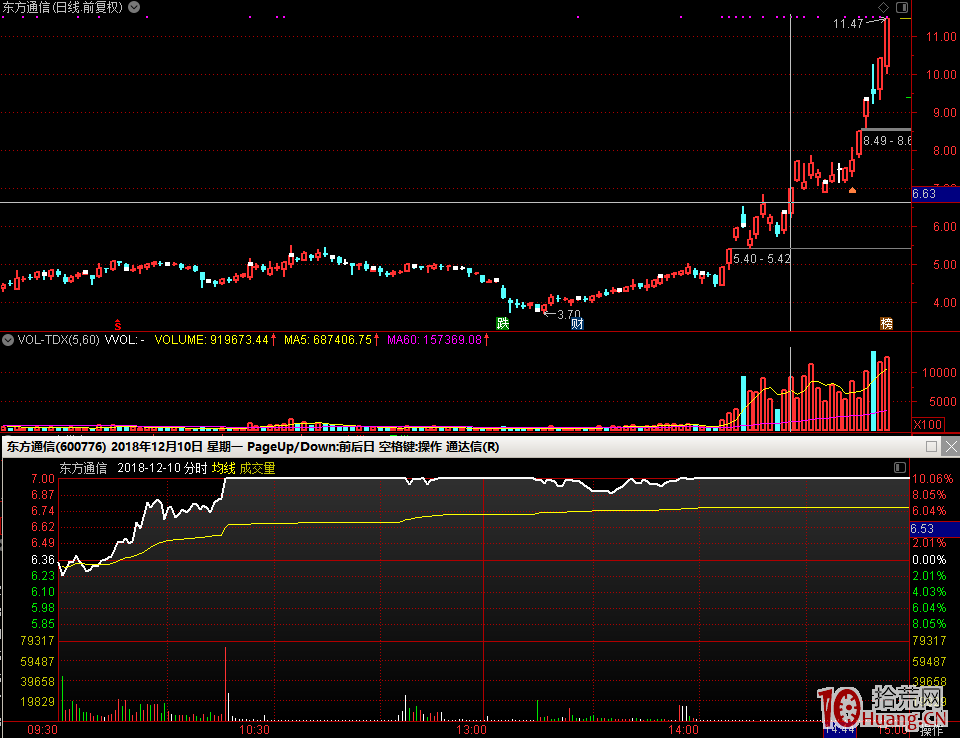Toggle the side panel icon atop daily chart

pyautogui.click(x=902, y=7)
